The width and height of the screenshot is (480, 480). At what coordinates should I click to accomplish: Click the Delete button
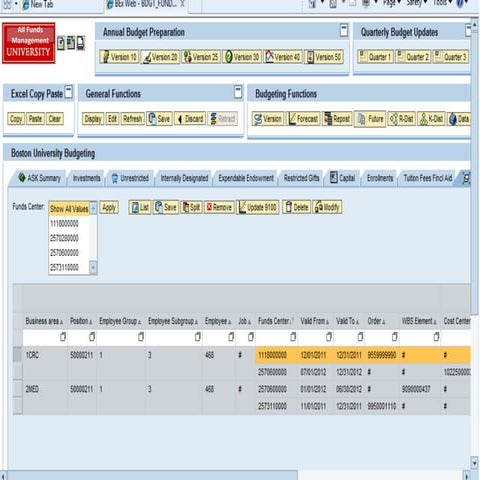pos(296,207)
